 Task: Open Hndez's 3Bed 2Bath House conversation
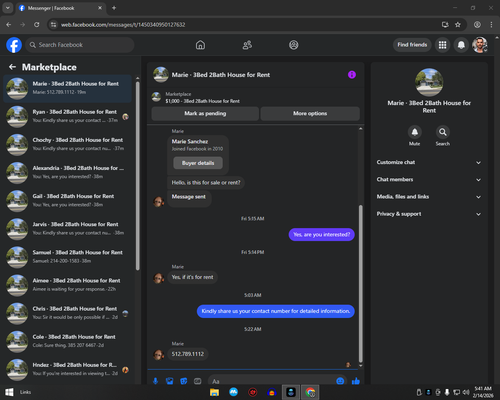click(x=68, y=369)
